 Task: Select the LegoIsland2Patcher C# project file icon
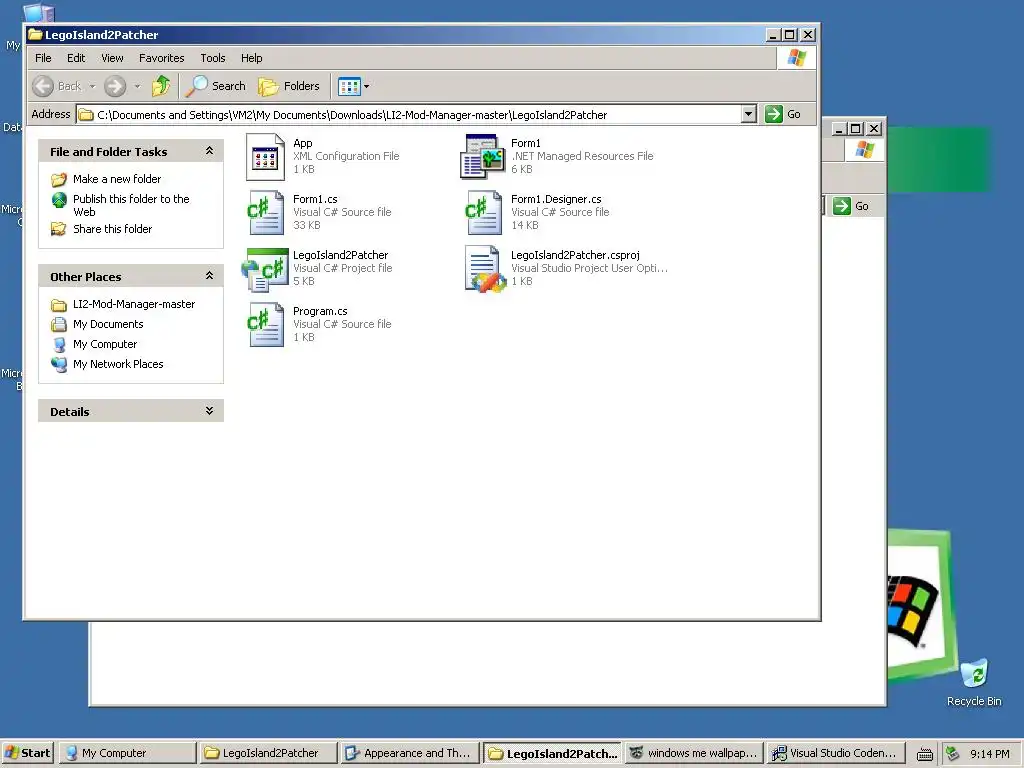click(x=265, y=269)
